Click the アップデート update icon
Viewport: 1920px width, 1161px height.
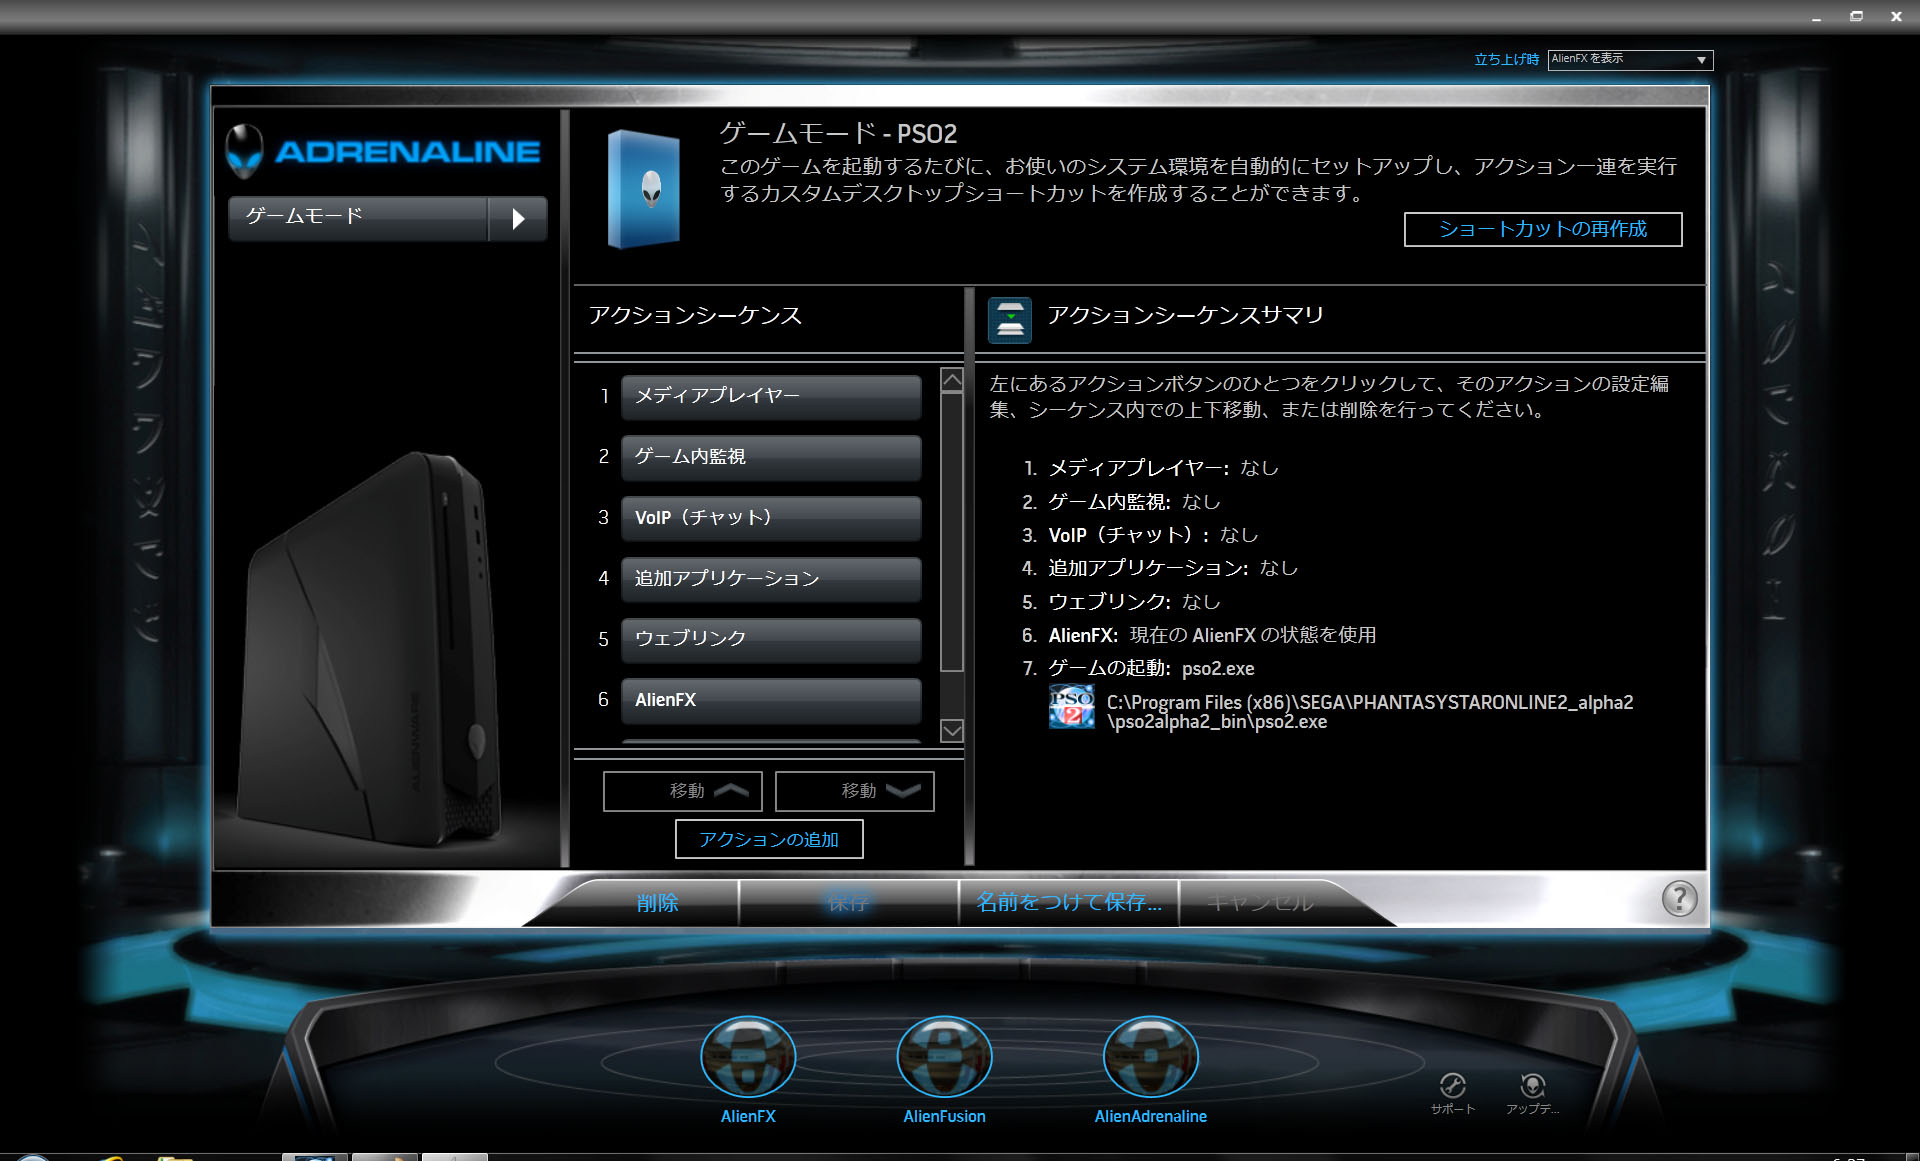click(1532, 1087)
